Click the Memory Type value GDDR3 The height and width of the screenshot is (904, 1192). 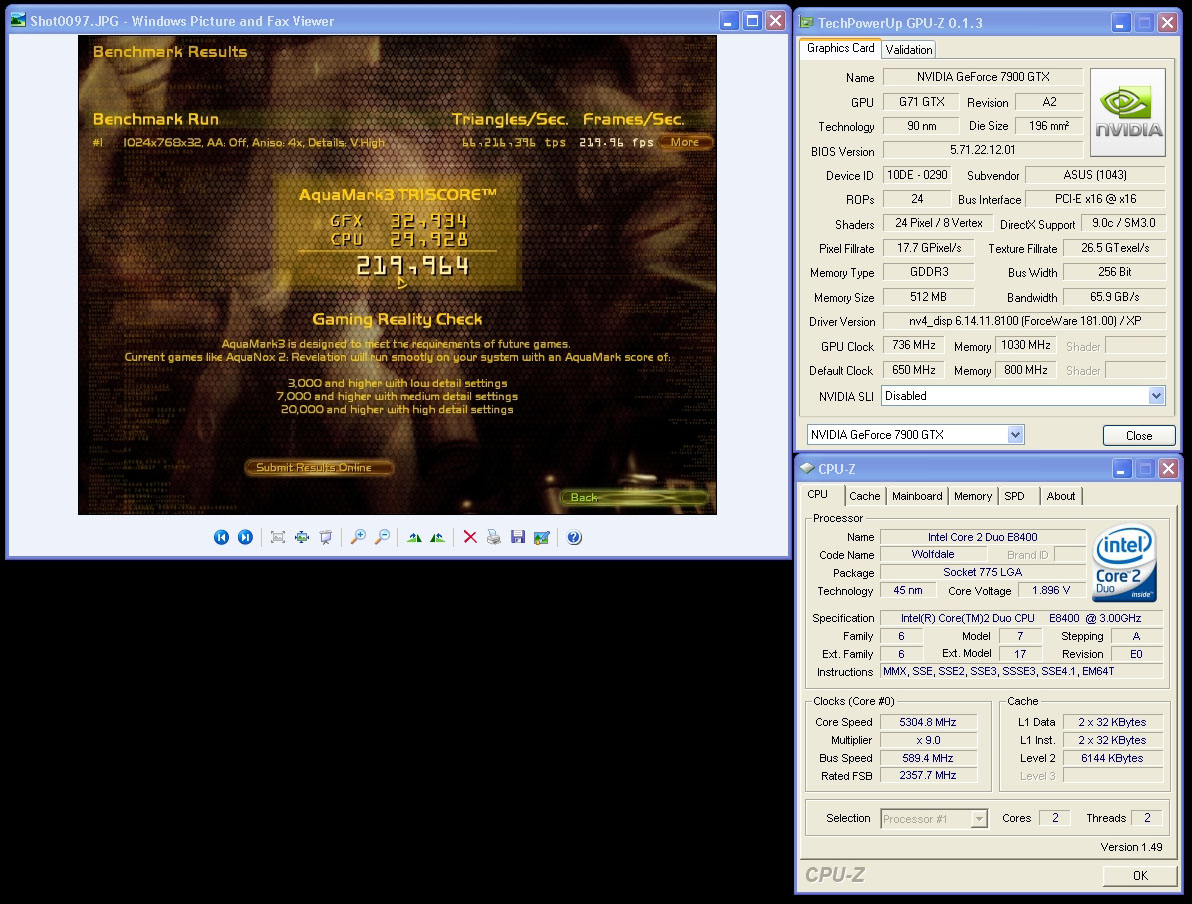click(928, 272)
